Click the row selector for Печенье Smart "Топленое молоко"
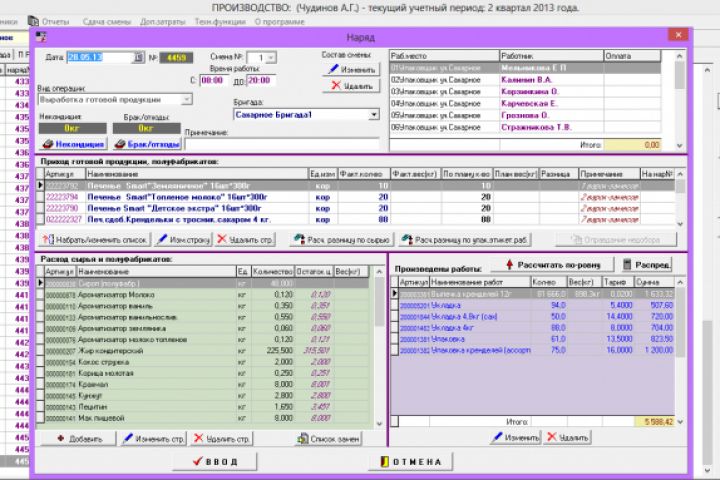This screenshot has height=480, width=720. (x=40, y=197)
